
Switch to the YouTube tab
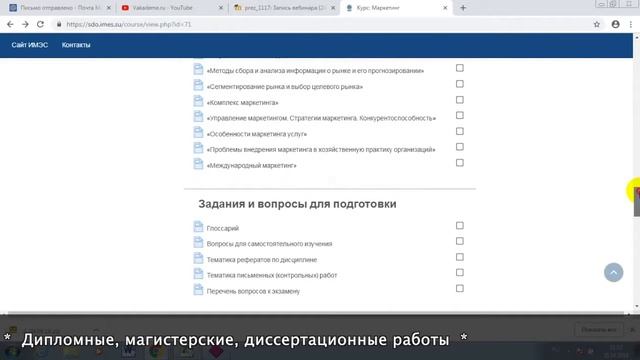(x=171, y=8)
